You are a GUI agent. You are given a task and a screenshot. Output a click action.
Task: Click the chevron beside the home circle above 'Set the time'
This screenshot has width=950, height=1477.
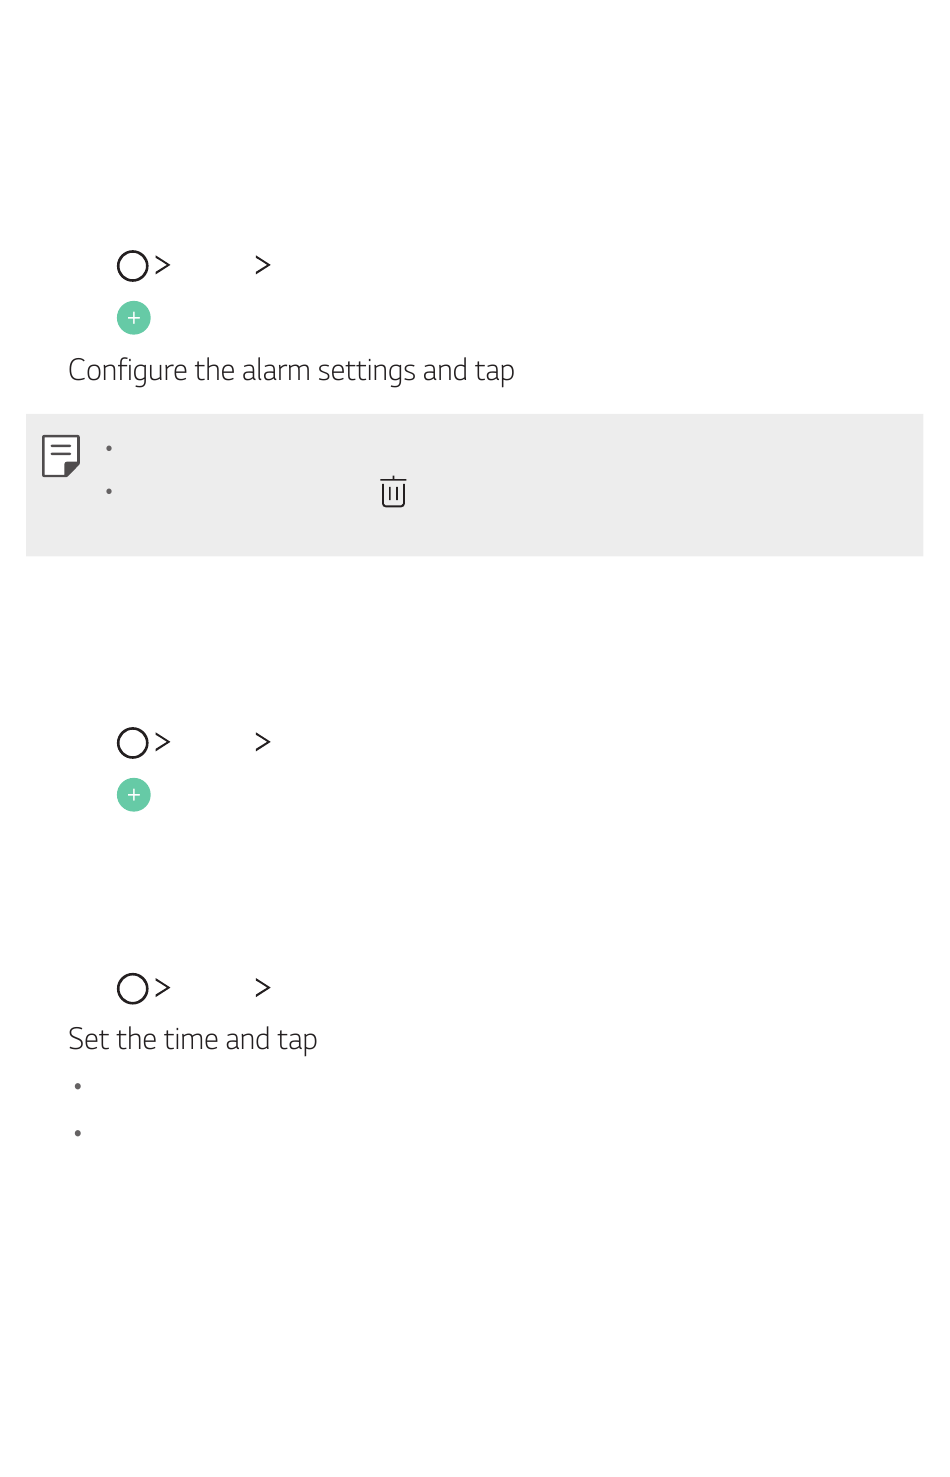pyautogui.click(x=163, y=988)
